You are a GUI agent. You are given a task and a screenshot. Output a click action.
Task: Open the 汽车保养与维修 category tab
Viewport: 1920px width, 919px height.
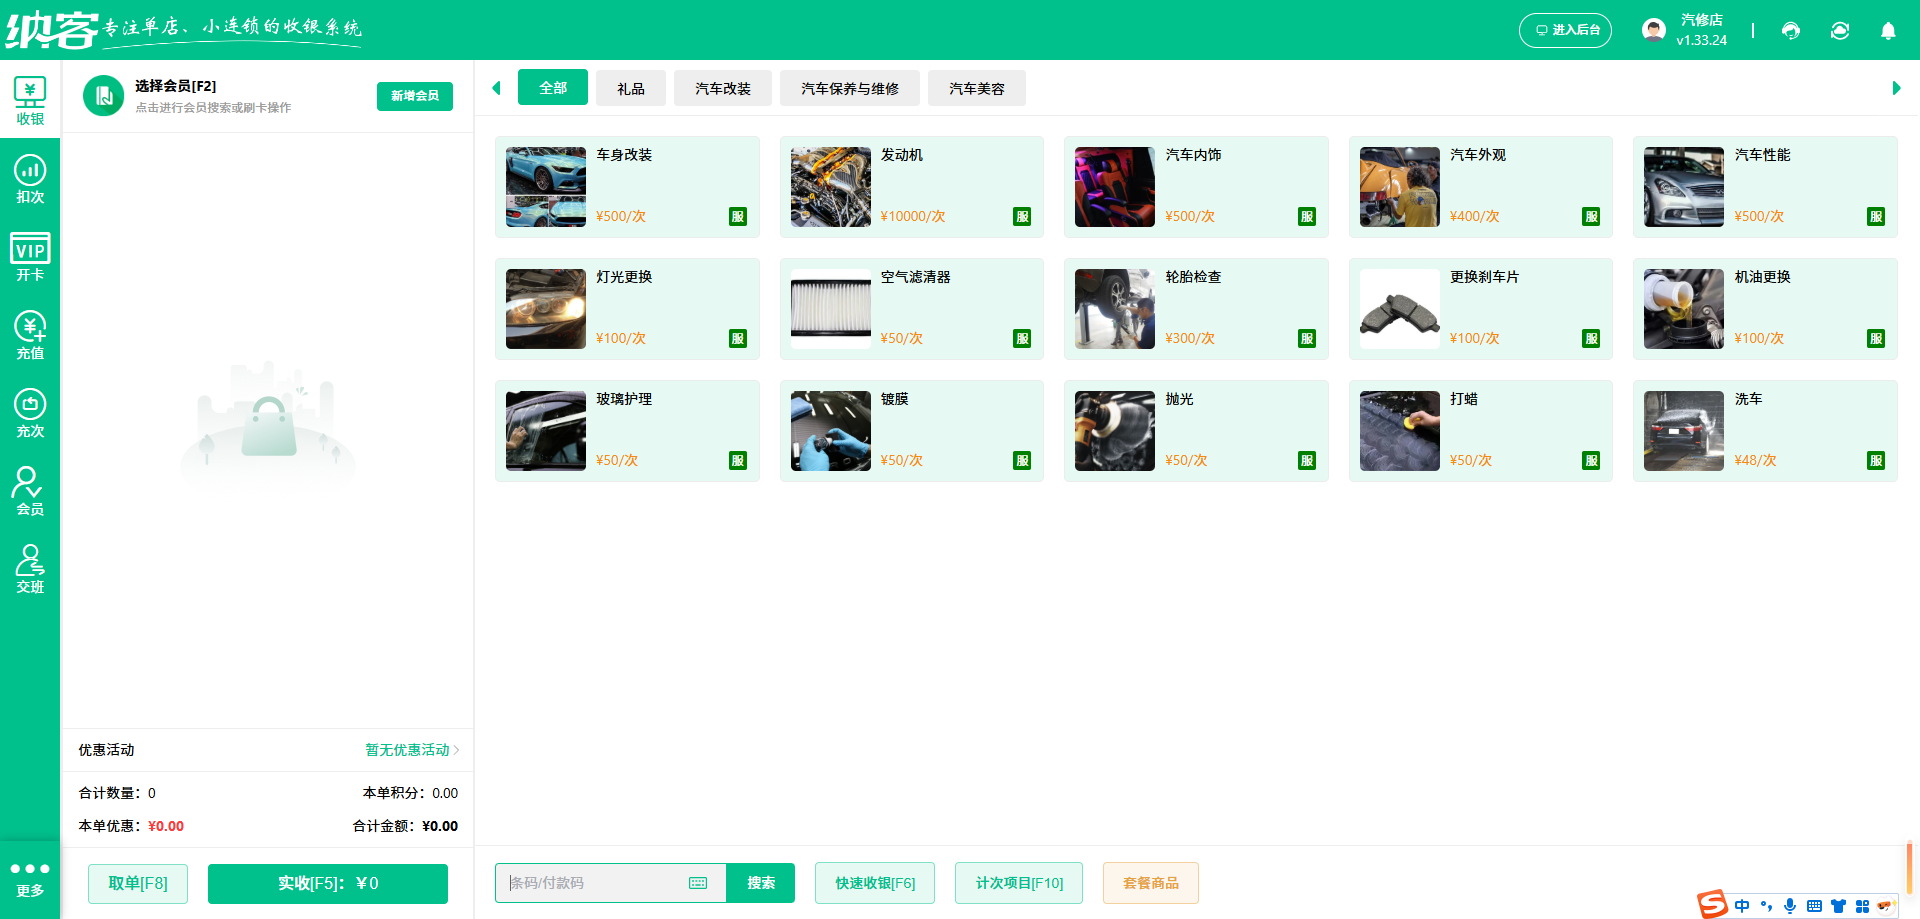pos(849,88)
